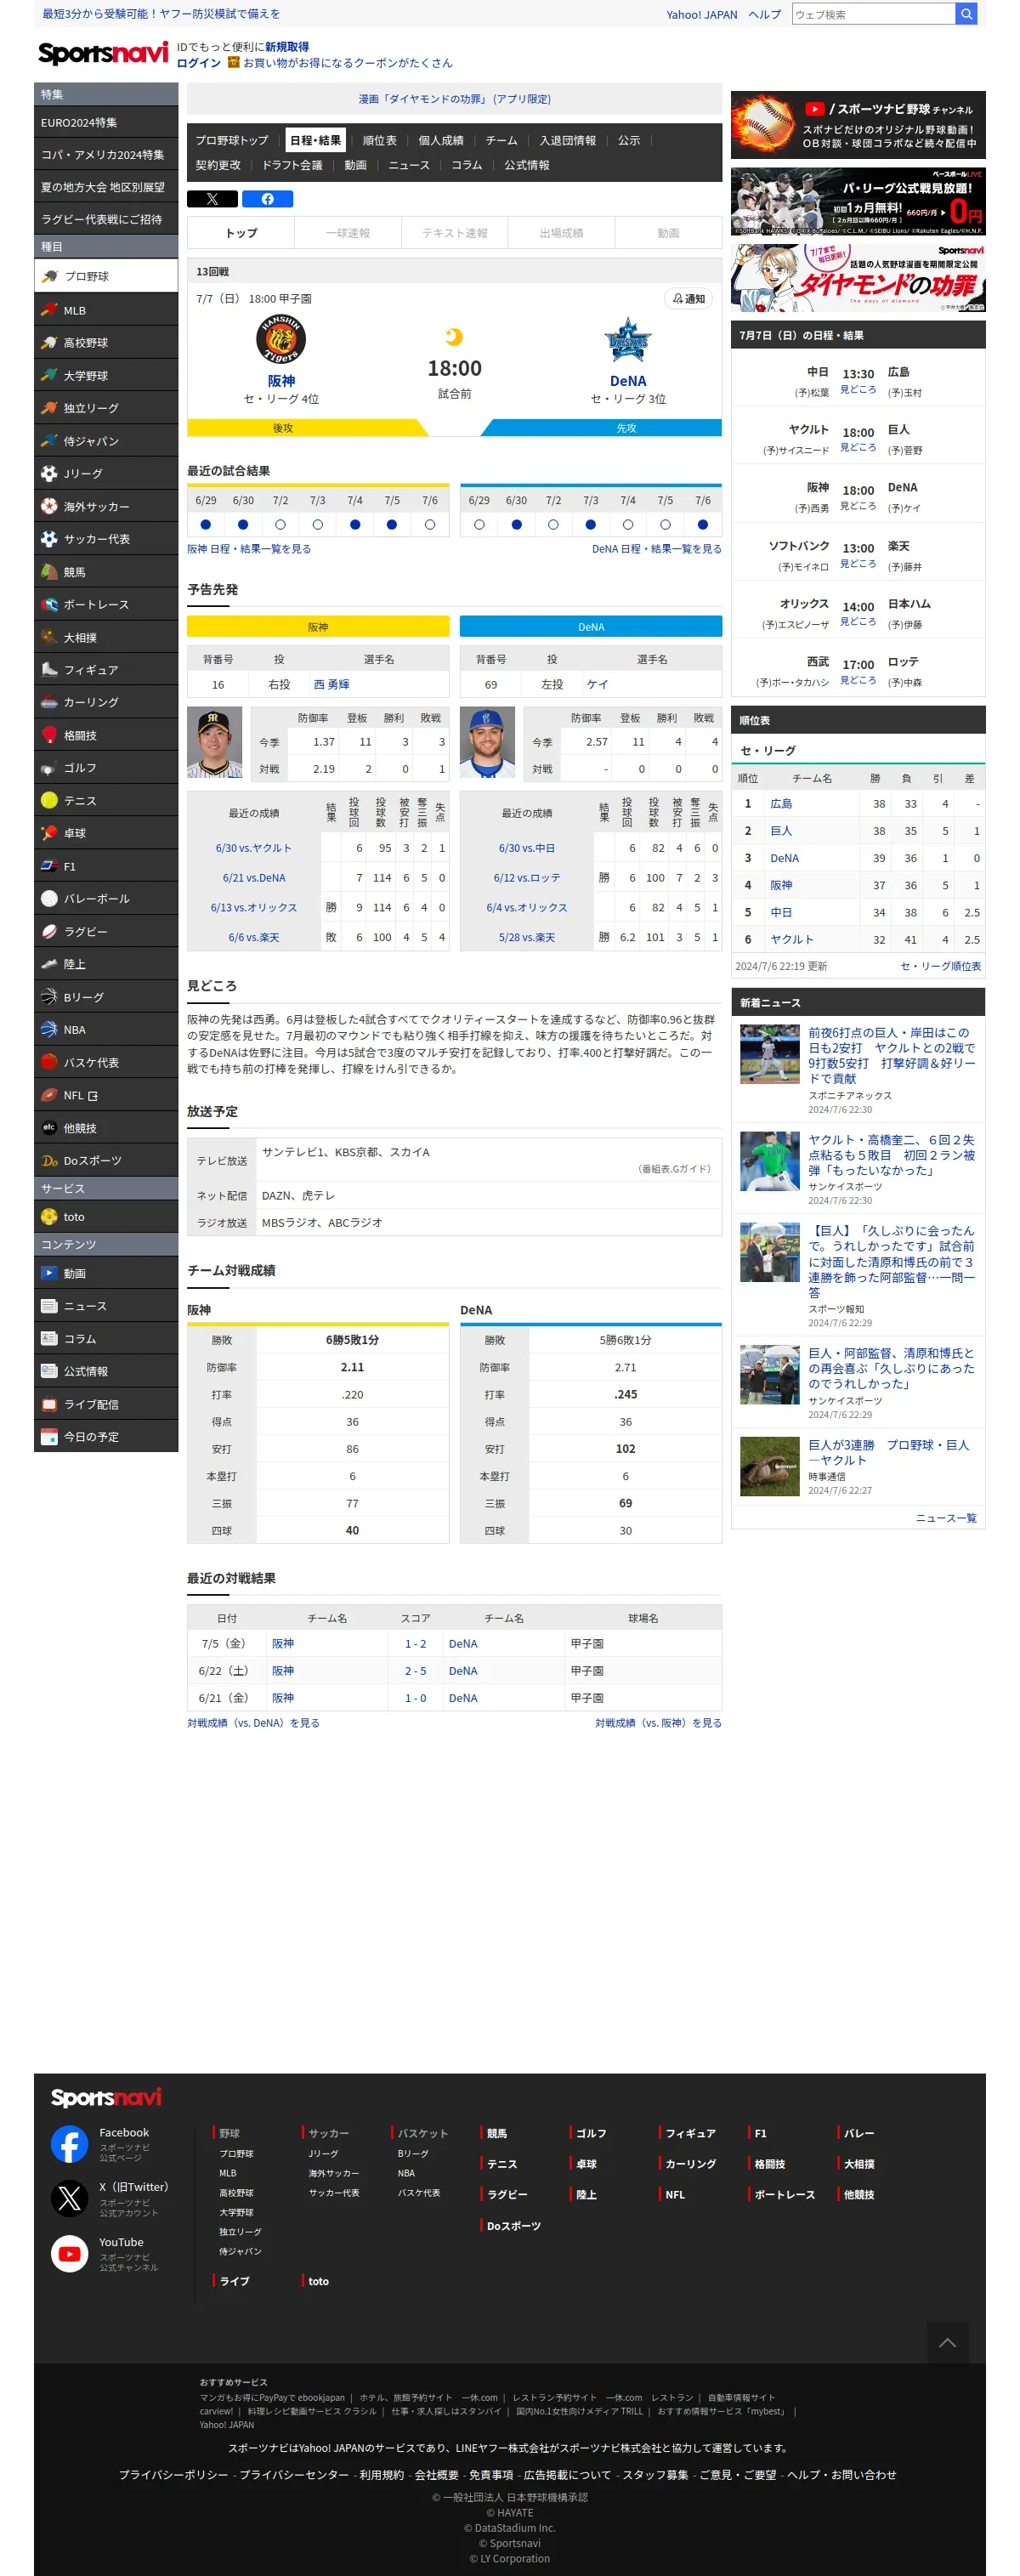This screenshot has height=2576, width=1020.
Task: Open the footer X (旧Twitter) account icon
Action: point(70,2198)
